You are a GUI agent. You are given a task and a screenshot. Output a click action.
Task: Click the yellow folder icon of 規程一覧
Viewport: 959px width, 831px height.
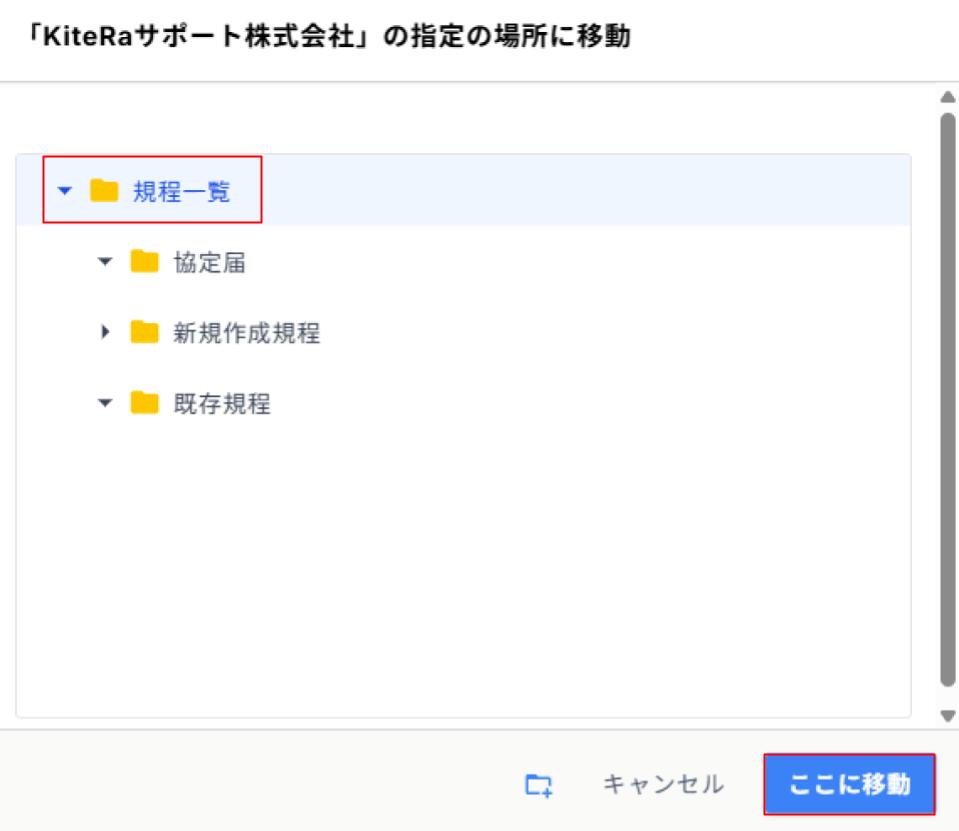point(104,190)
